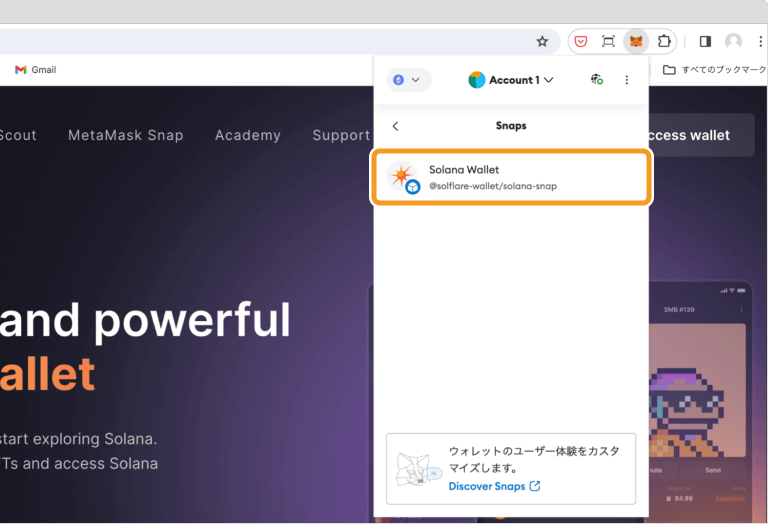Open the Support nav item
Image resolution: width=768 pixels, height=524 pixels.
tap(341, 135)
